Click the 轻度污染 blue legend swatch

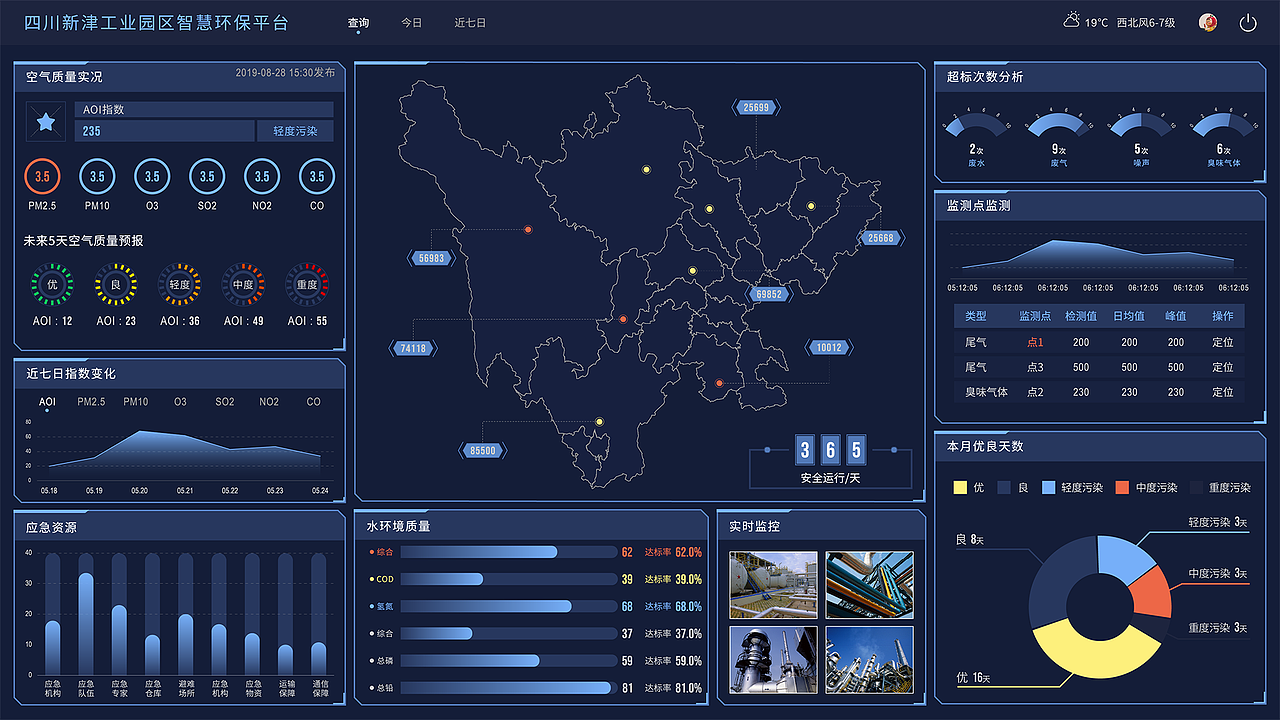click(x=1049, y=487)
